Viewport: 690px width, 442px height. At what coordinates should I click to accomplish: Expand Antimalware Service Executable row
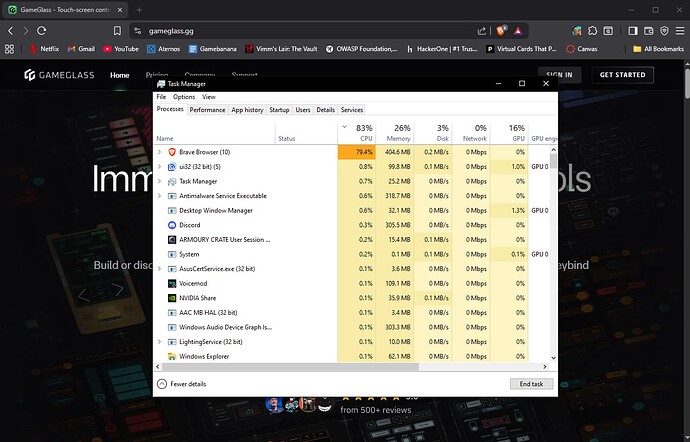(x=159, y=195)
